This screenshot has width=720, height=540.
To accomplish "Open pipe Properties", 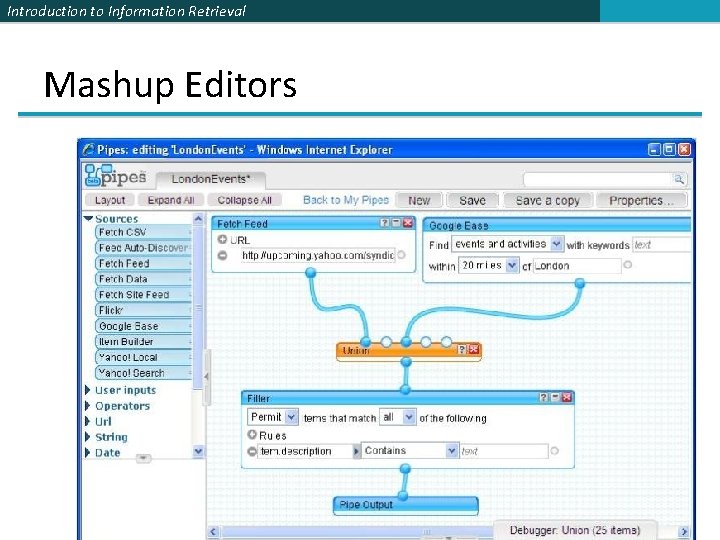I will [x=641, y=200].
